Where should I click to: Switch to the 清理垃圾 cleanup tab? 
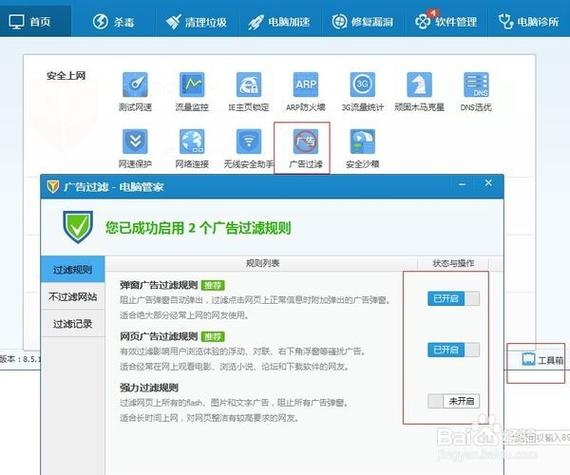pos(196,22)
